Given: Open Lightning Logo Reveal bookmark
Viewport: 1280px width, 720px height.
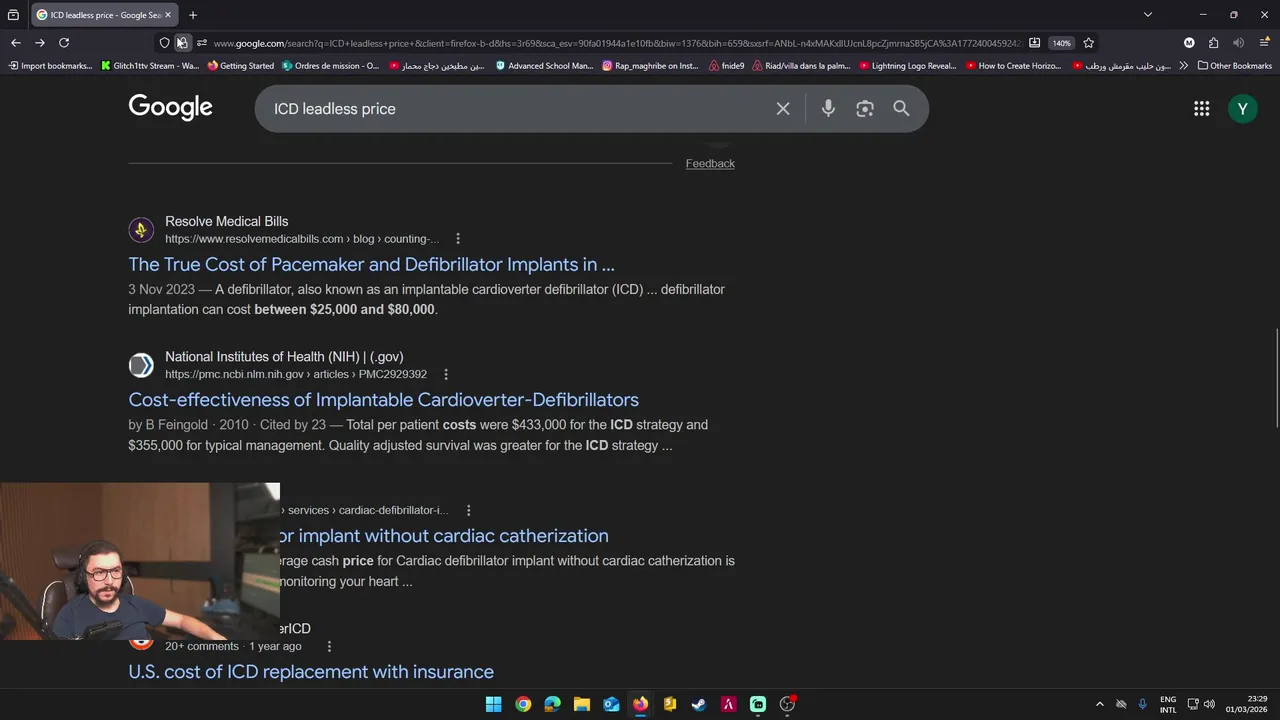Looking at the screenshot, I should [x=908, y=66].
